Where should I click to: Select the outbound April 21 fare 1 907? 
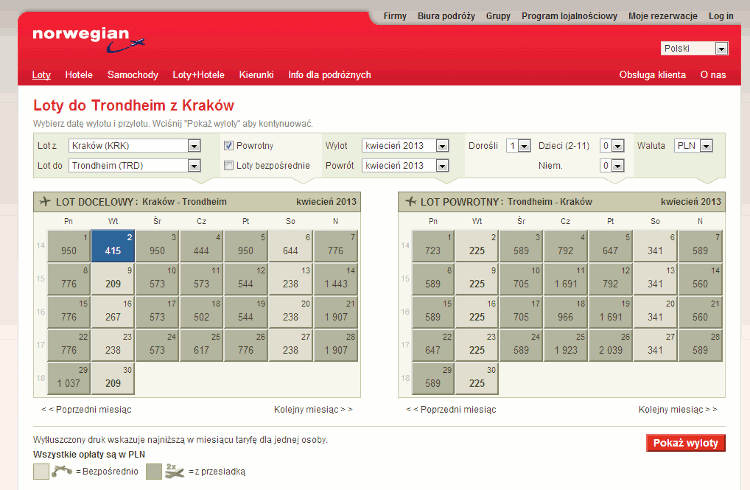click(336, 312)
